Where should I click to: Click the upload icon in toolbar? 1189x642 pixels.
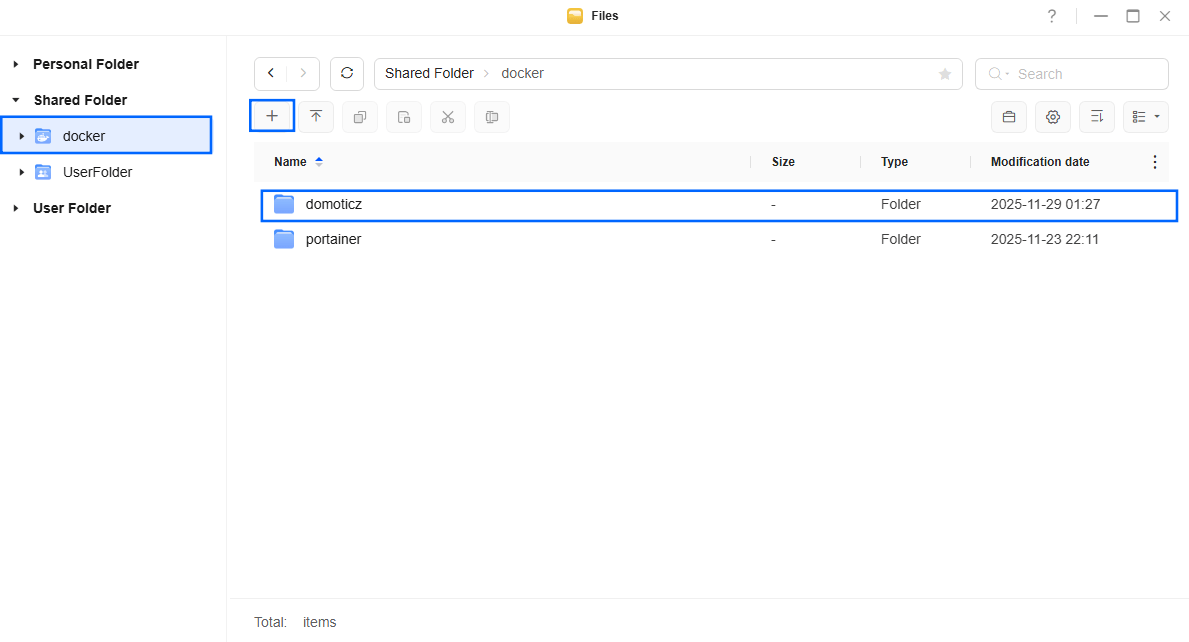point(316,117)
